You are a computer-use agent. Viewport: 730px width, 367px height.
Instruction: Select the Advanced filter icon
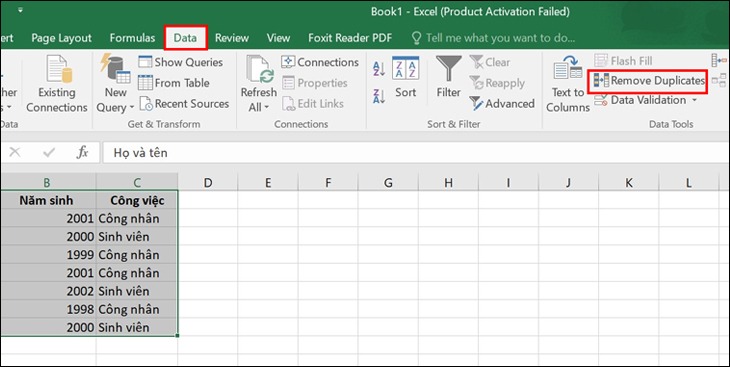476,103
